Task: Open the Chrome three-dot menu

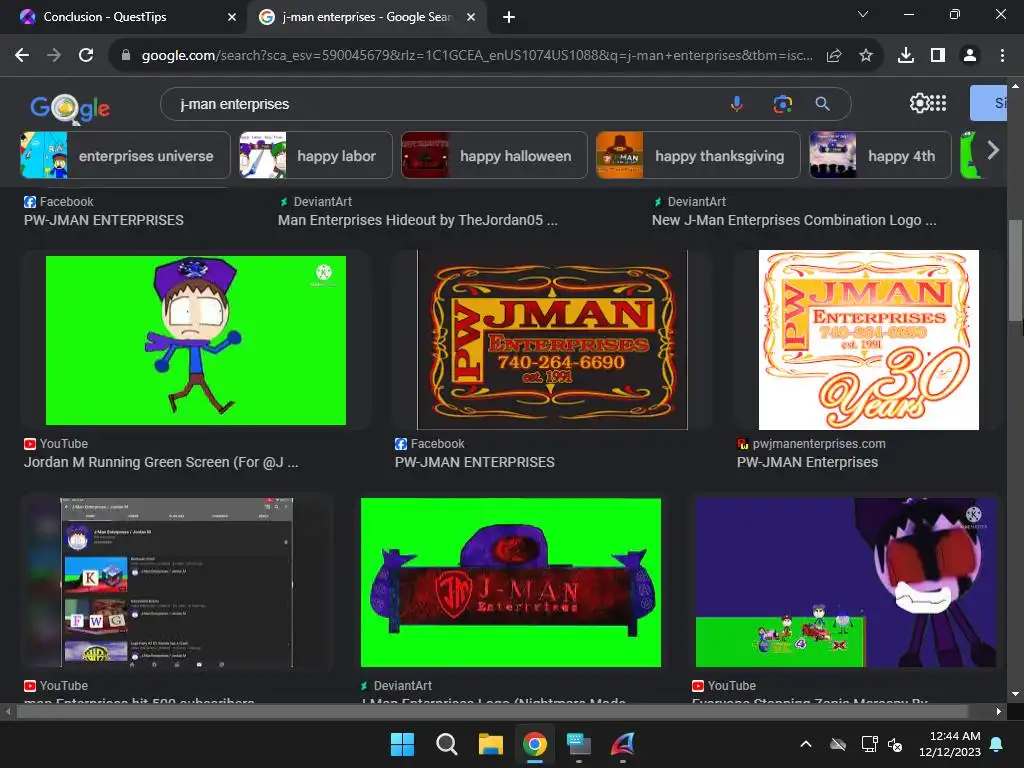Action: tap(1002, 56)
